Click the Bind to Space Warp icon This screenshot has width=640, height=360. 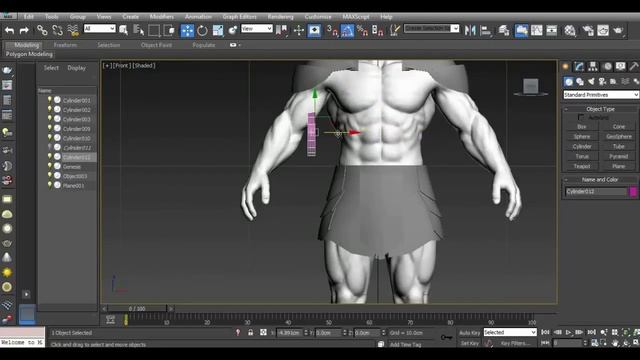click(x=73, y=30)
